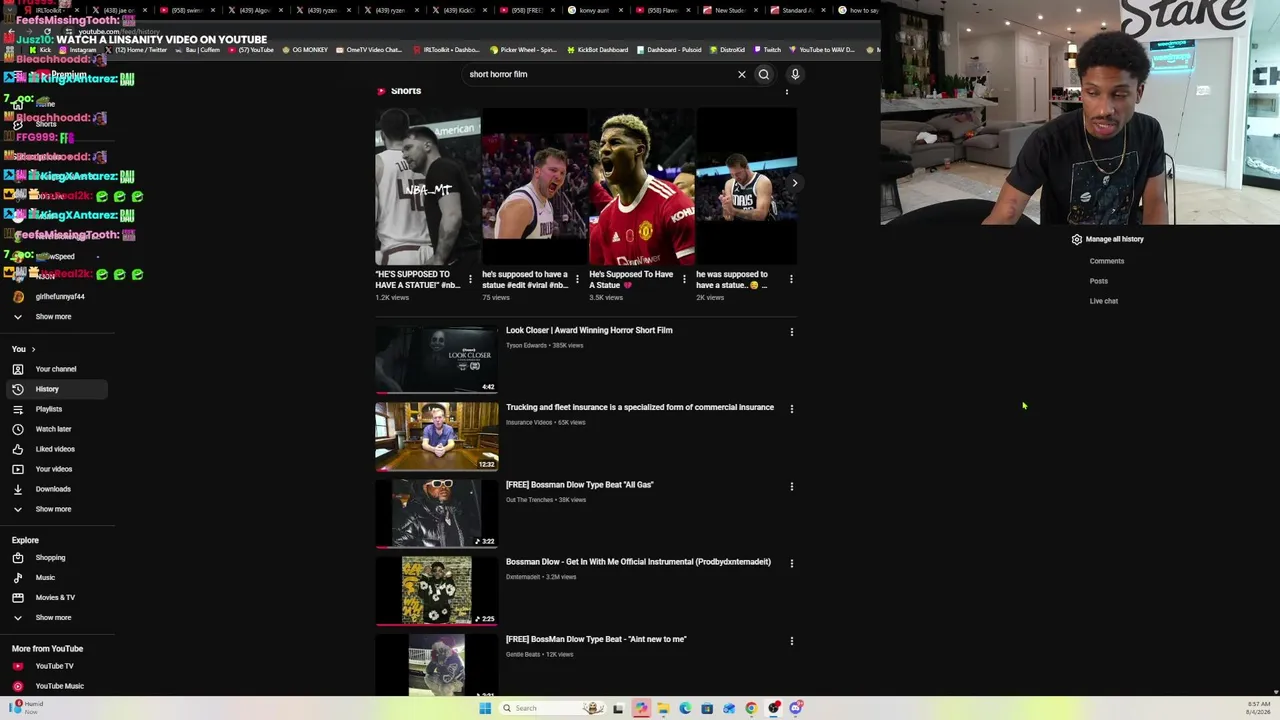Open Google Chrome from the taskbar

(x=751, y=708)
